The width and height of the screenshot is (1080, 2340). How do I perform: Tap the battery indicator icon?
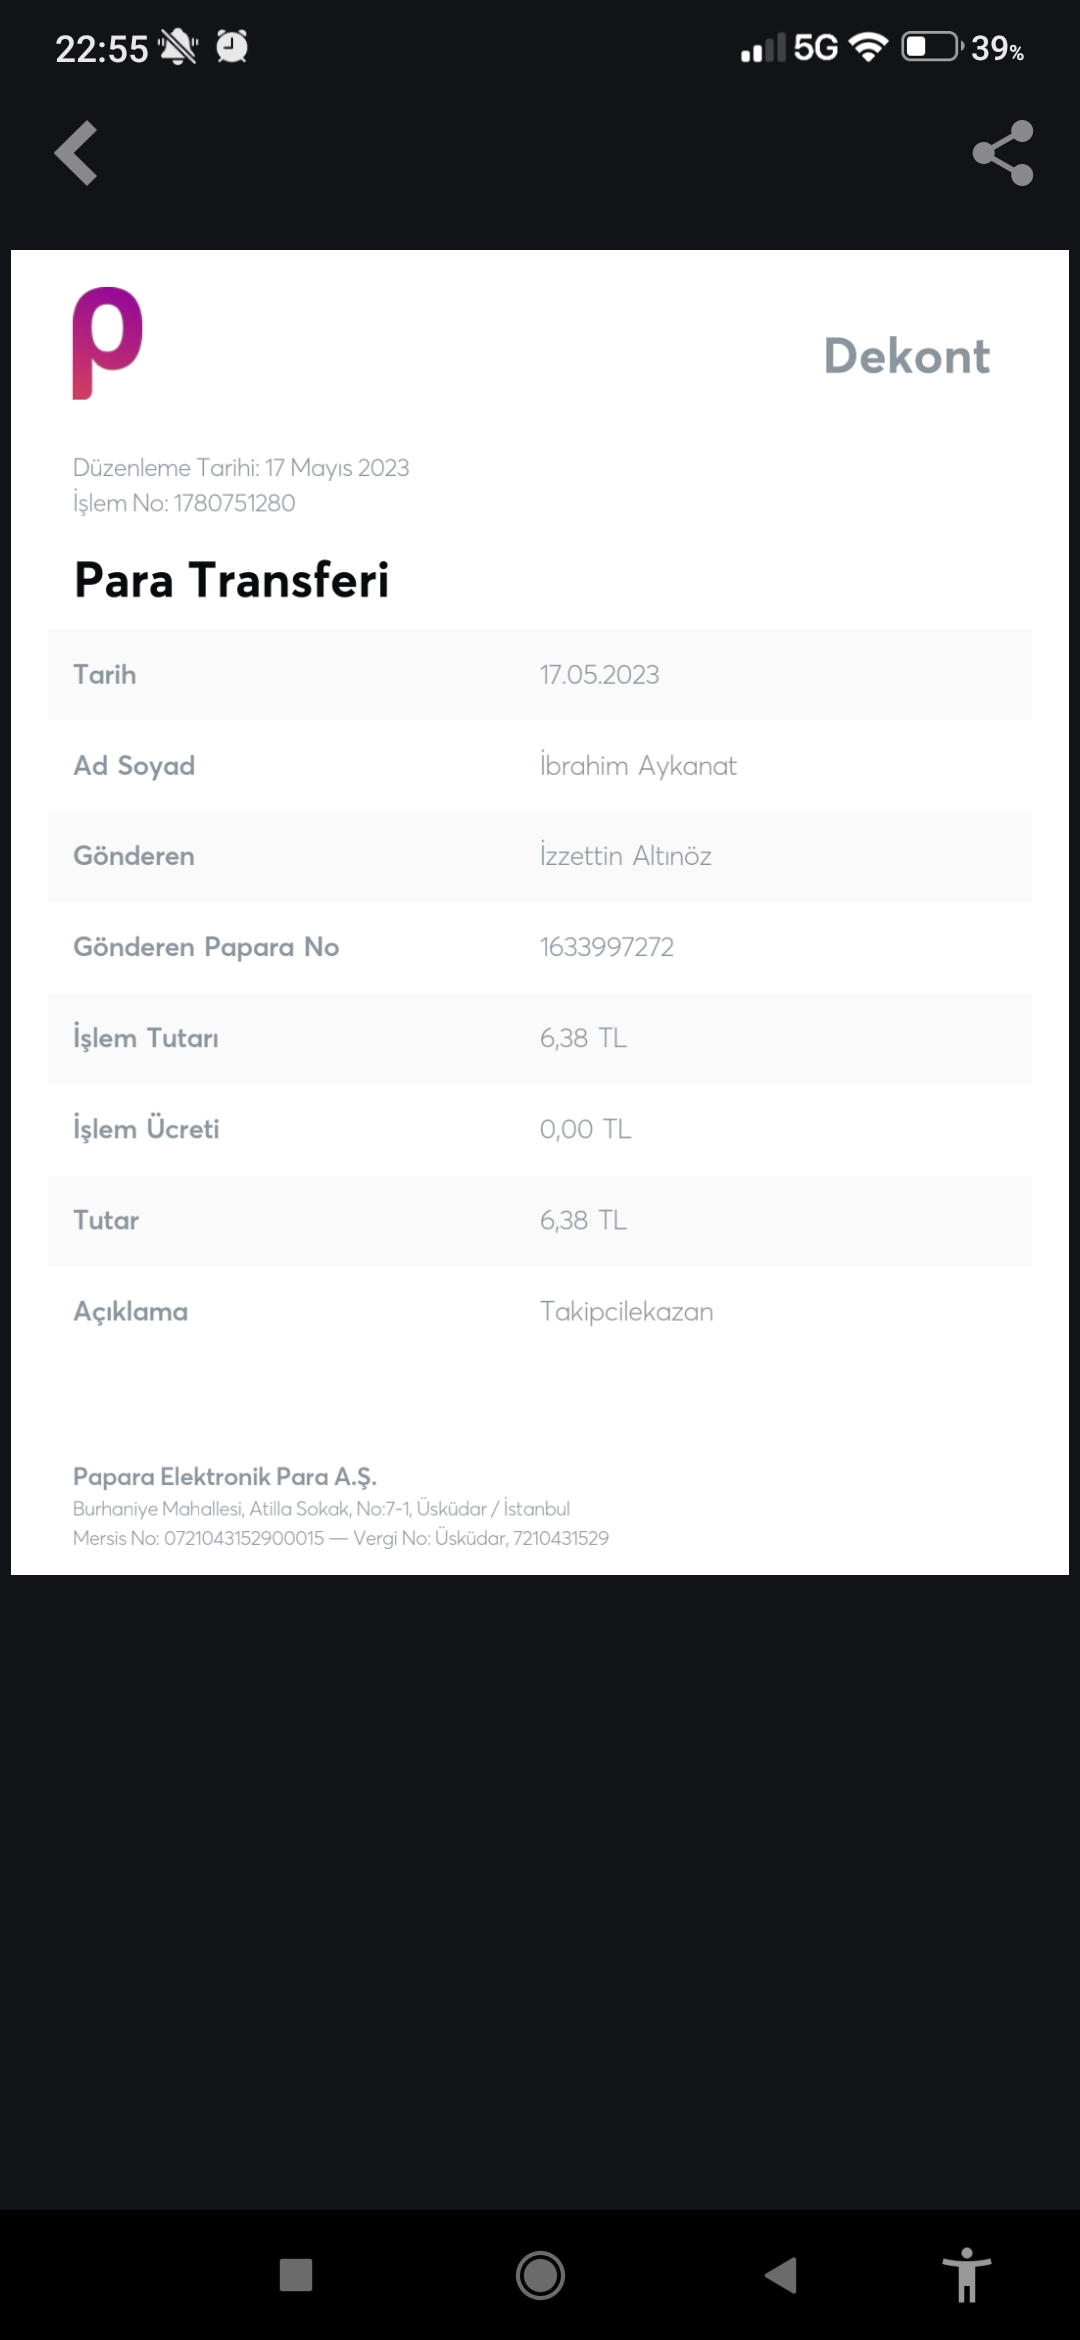[932, 47]
